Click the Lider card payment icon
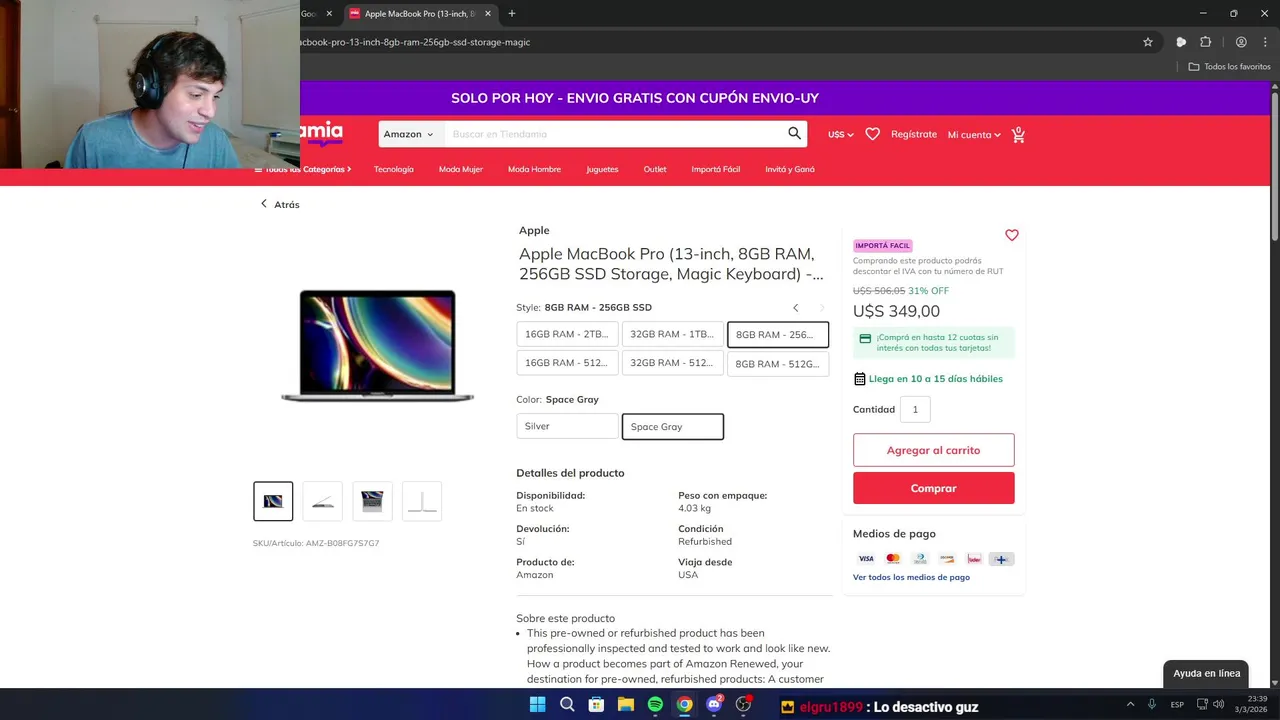This screenshot has height=720, width=1280. click(x=974, y=559)
